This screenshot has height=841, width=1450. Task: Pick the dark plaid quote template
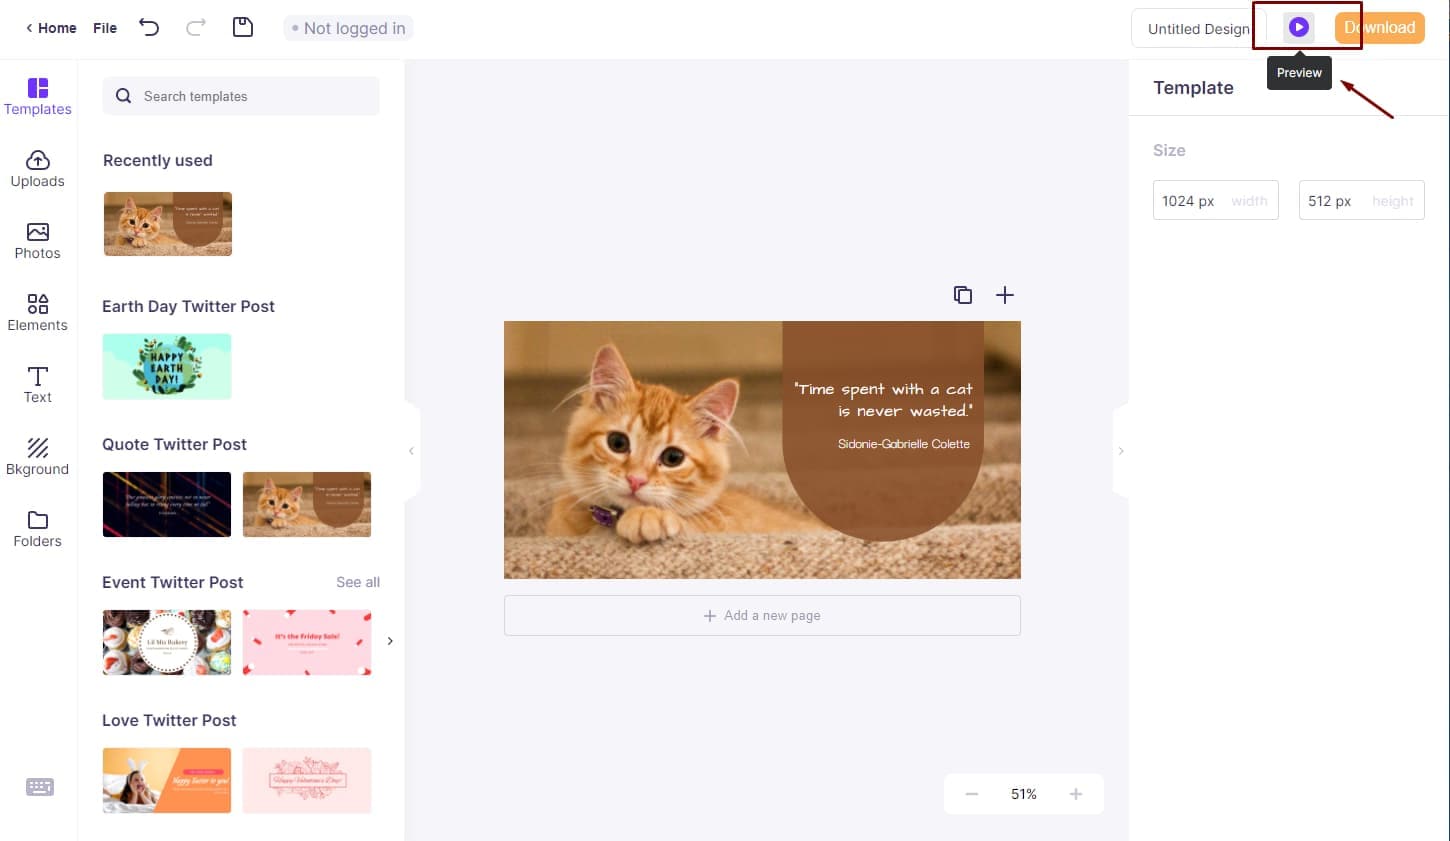point(167,504)
